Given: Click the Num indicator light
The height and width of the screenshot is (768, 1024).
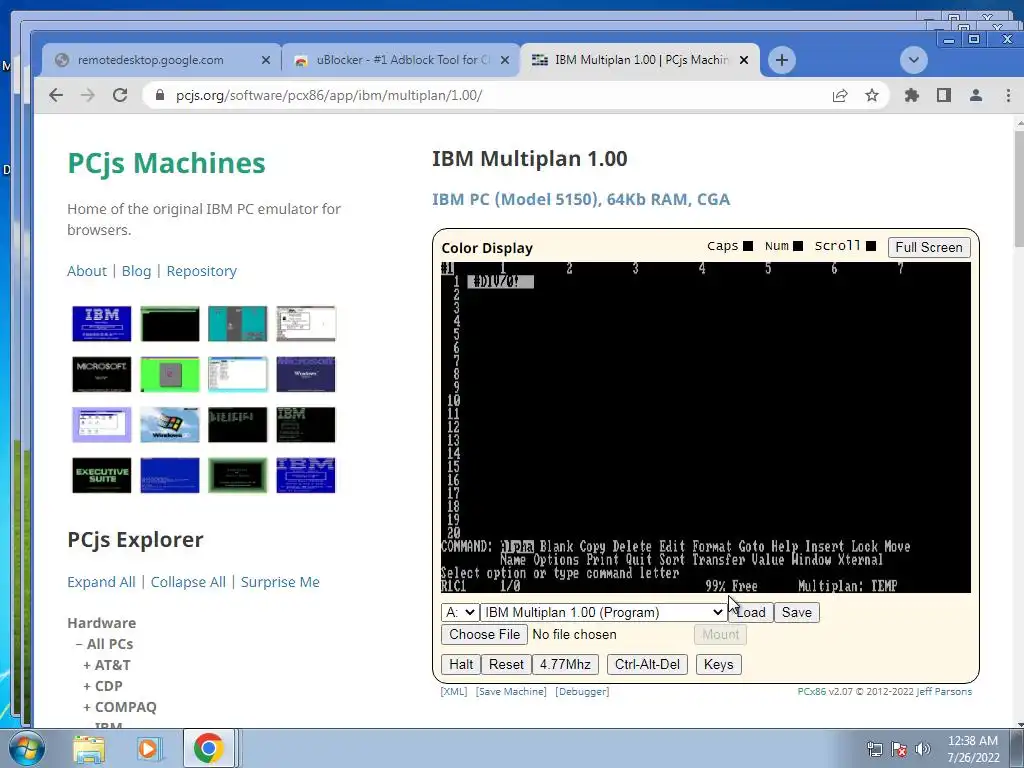Looking at the screenshot, I should click(x=798, y=246).
